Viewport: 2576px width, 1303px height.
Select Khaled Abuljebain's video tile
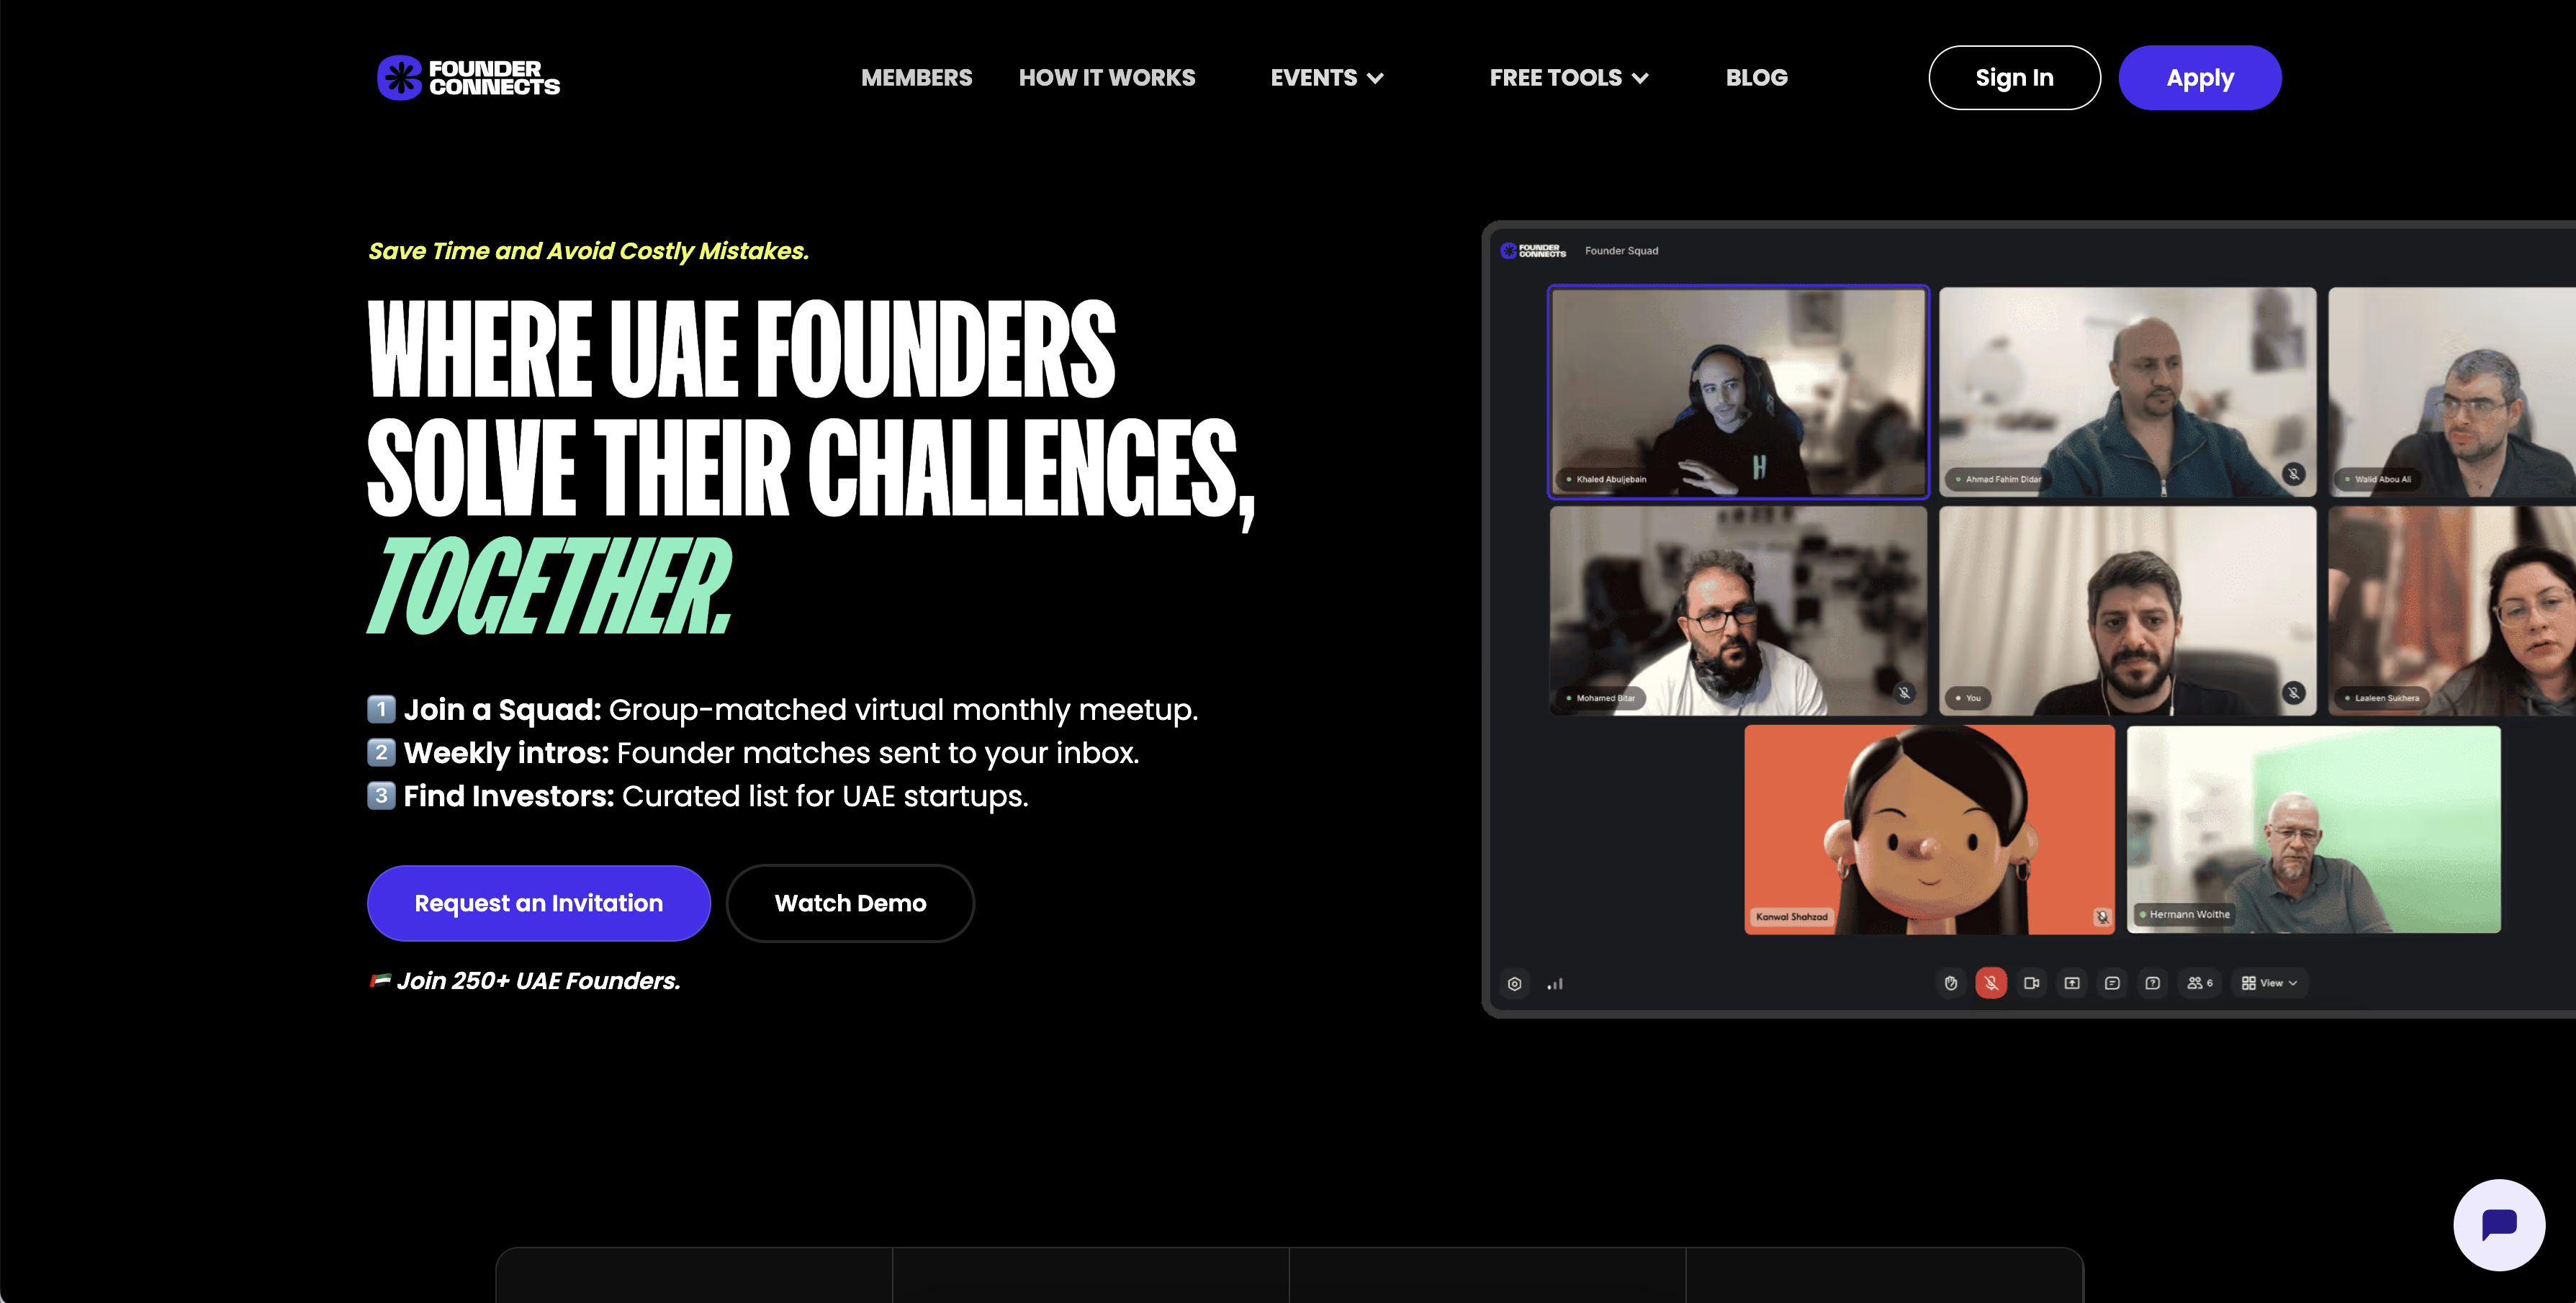(x=1738, y=392)
